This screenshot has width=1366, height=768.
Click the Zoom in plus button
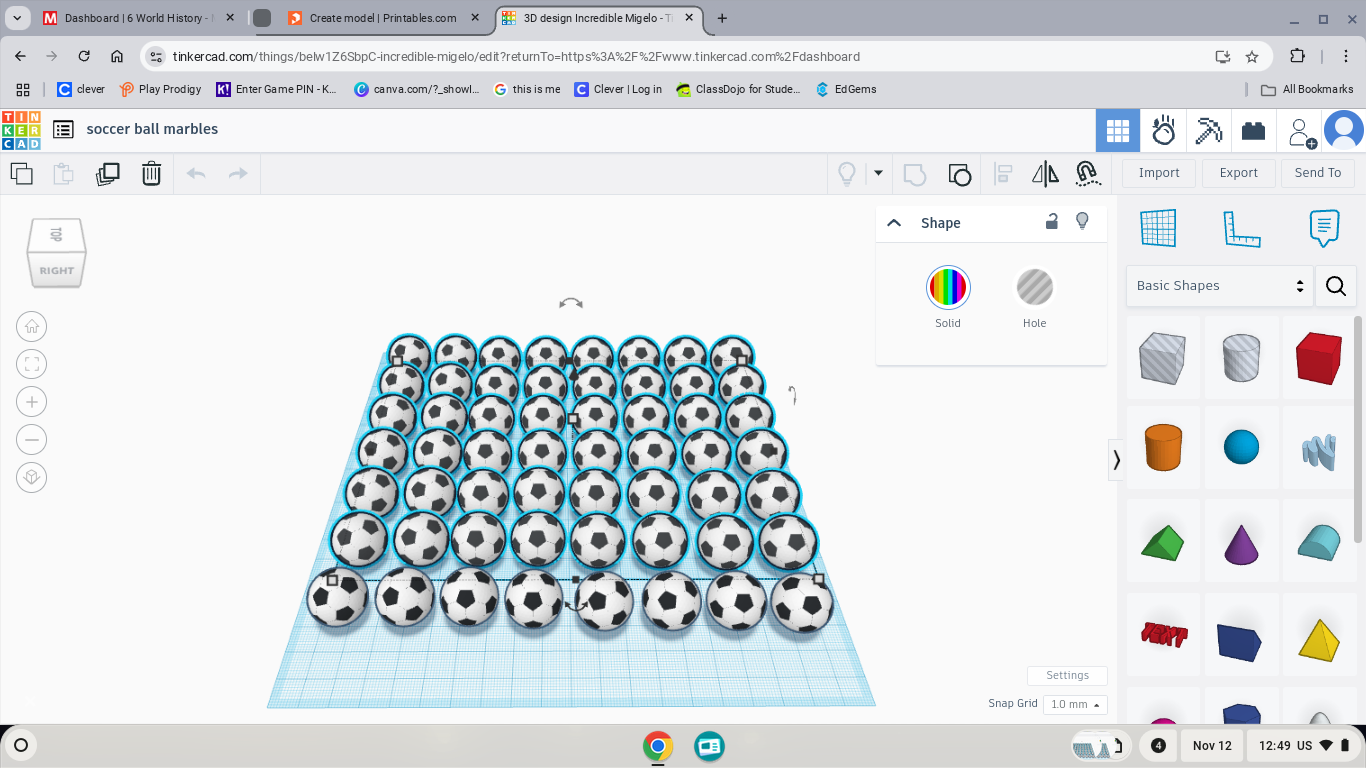[31, 402]
